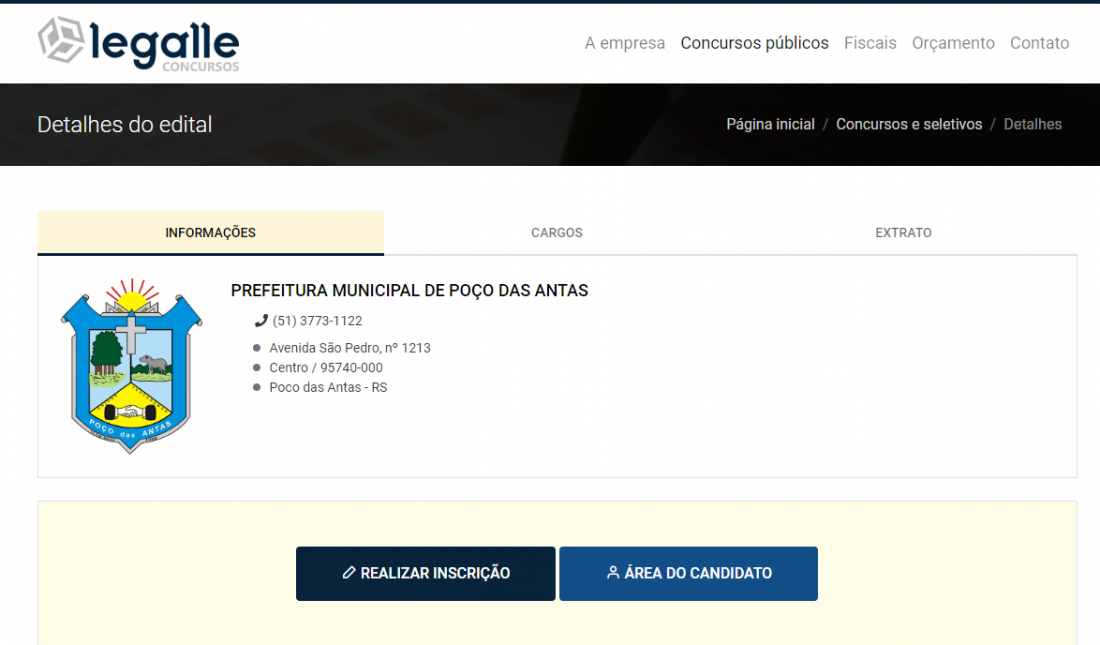Screen dimensions: 1100x645
Task: Switch to the Cargos tab
Action: point(556,233)
